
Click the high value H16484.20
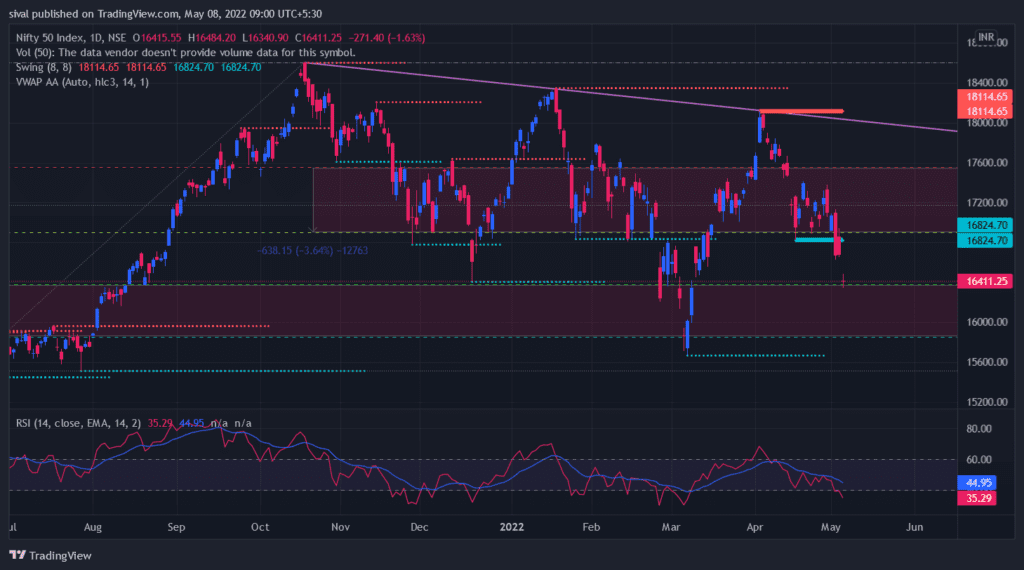(212, 38)
